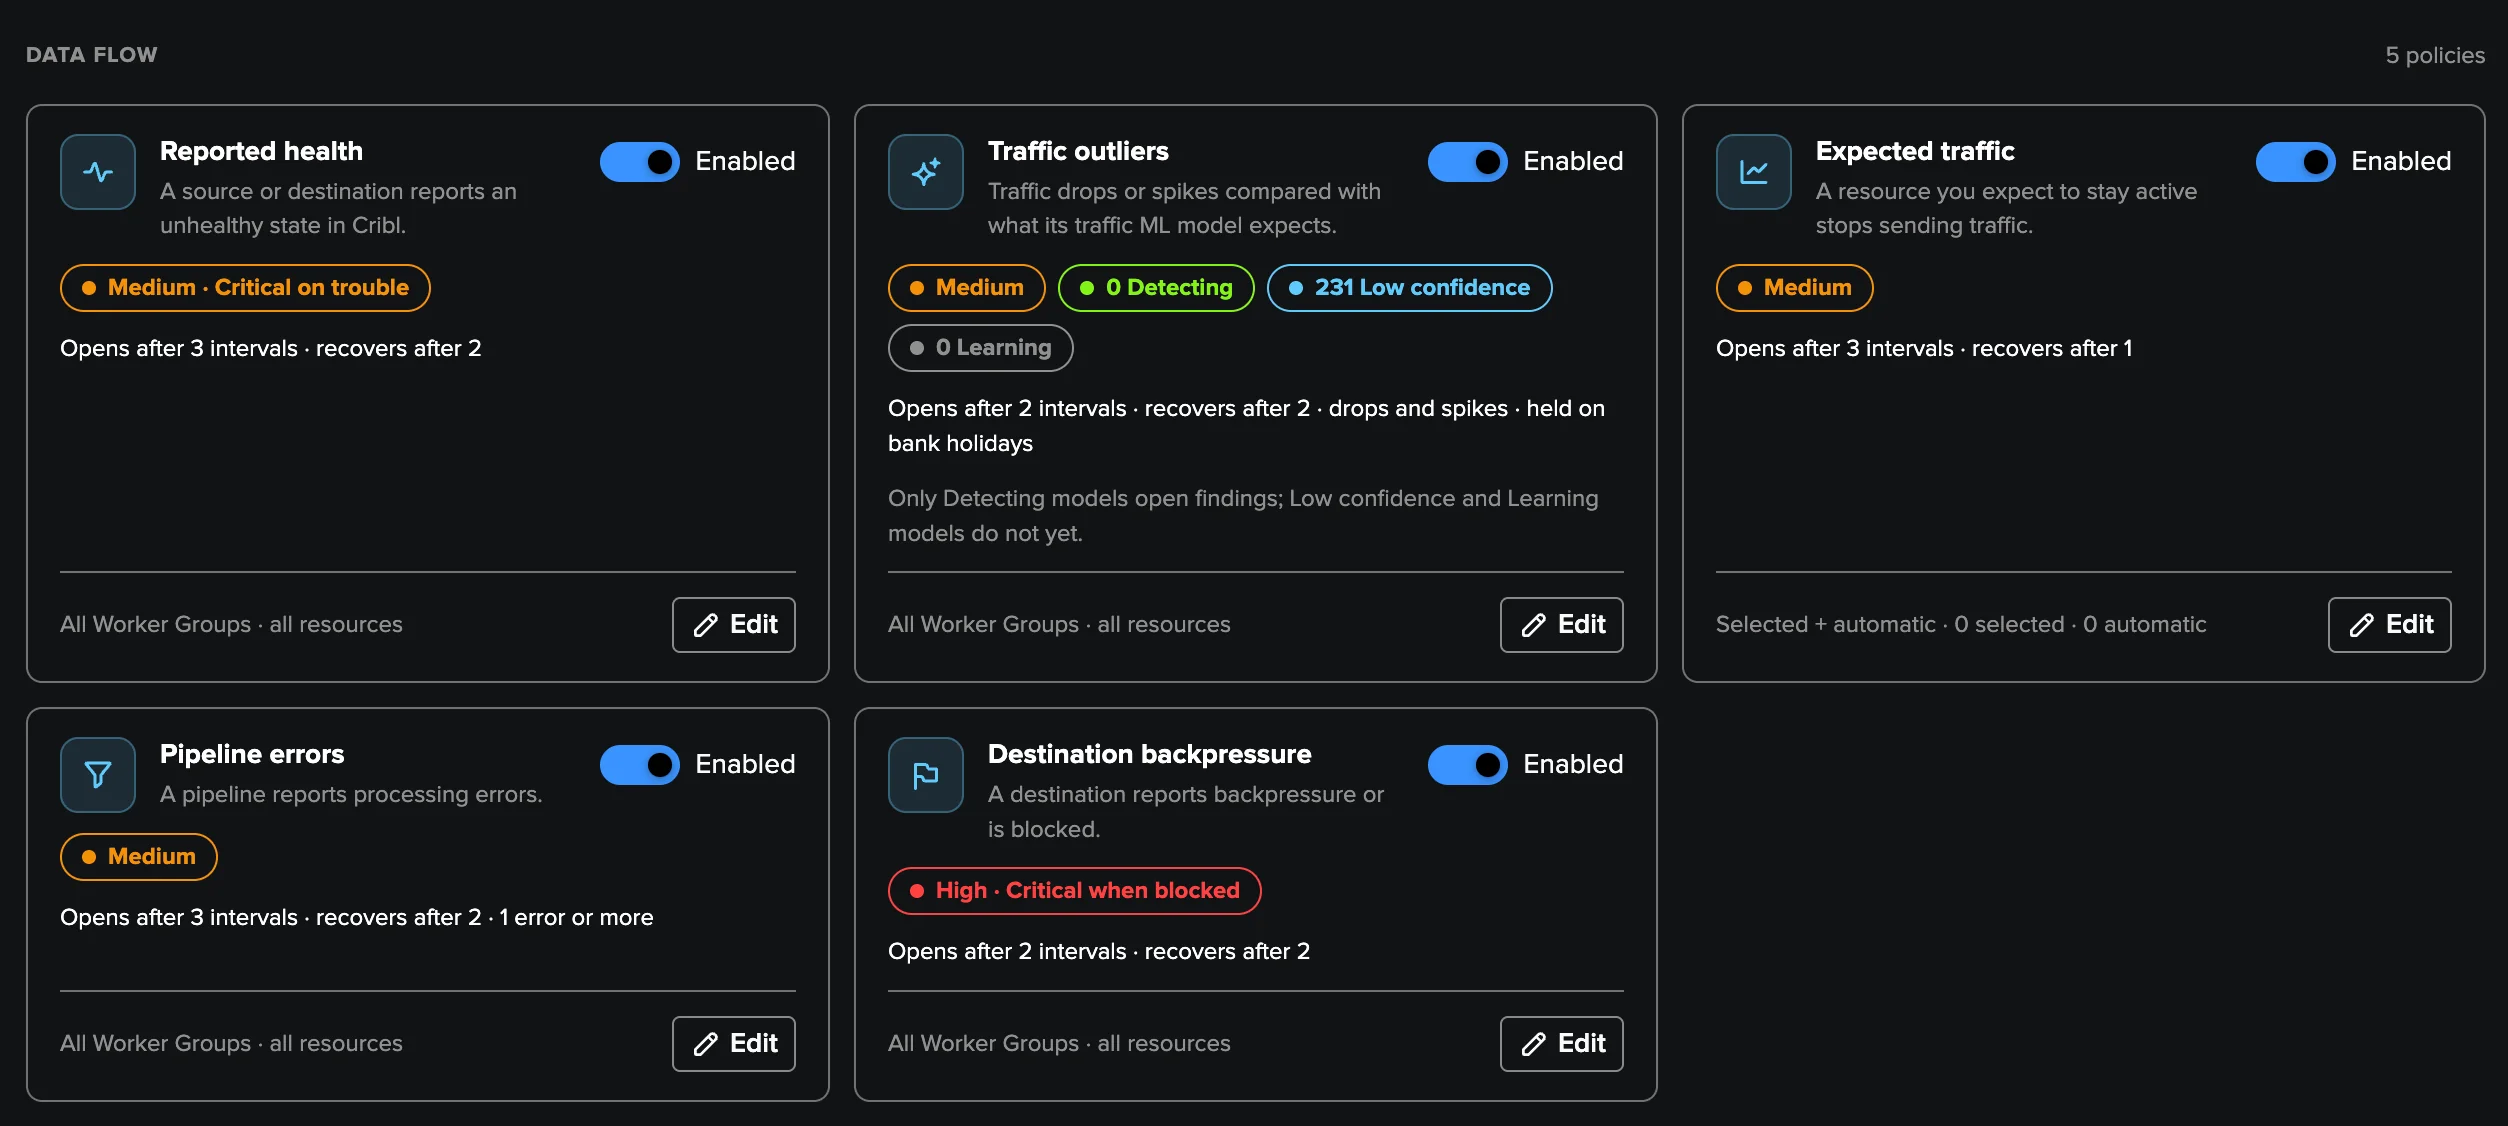This screenshot has width=2508, height=1126.
Task: Click the 'DATA FLOW' section heading
Action: (92, 55)
